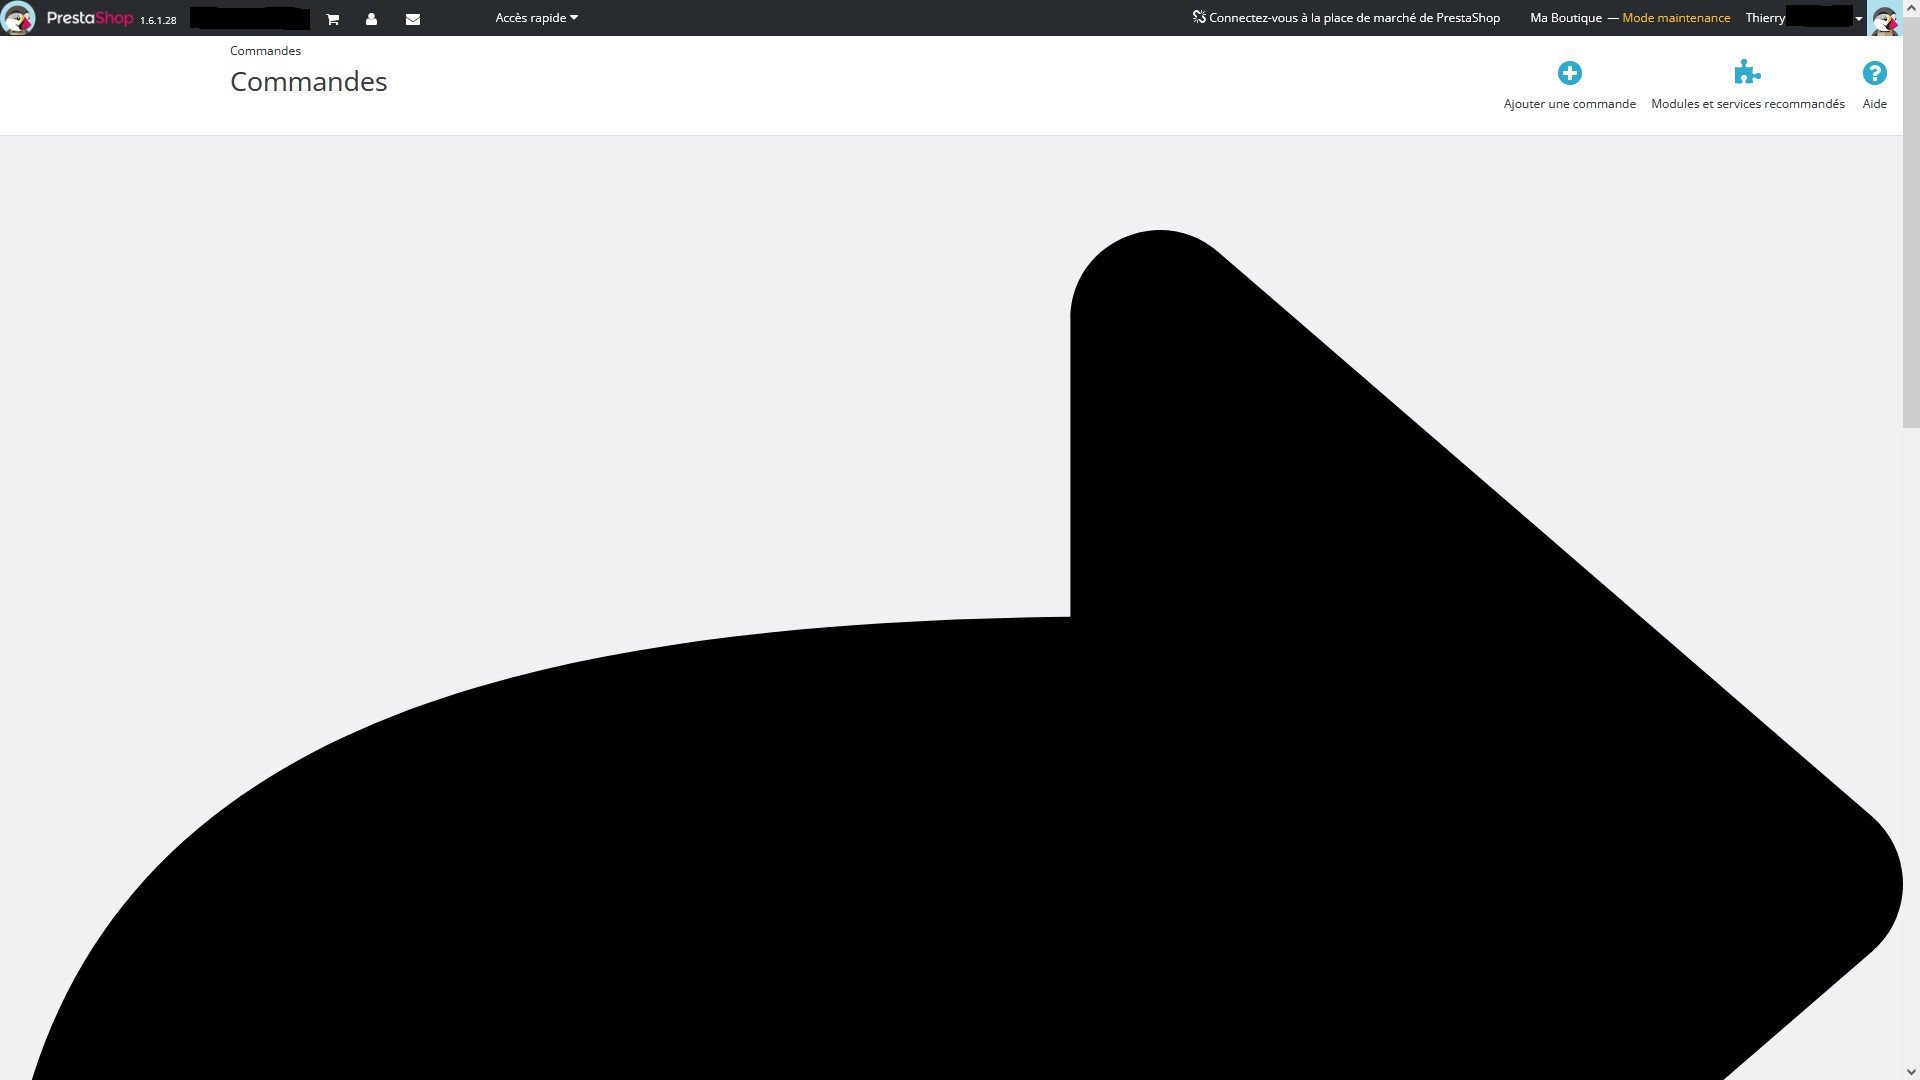Click the puzzle piece modules icon
The image size is (1920, 1080).
(x=1747, y=72)
